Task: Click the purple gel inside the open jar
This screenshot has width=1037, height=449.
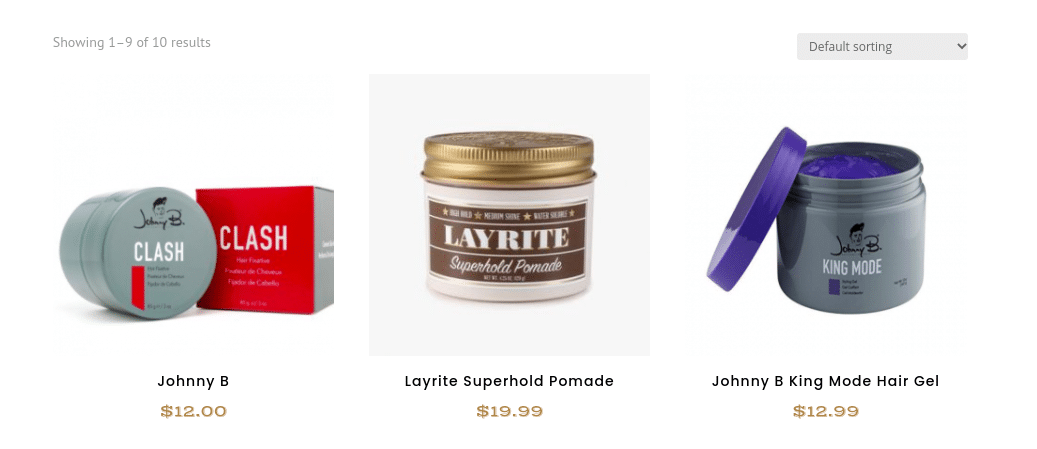Action: tap(850, 166)
